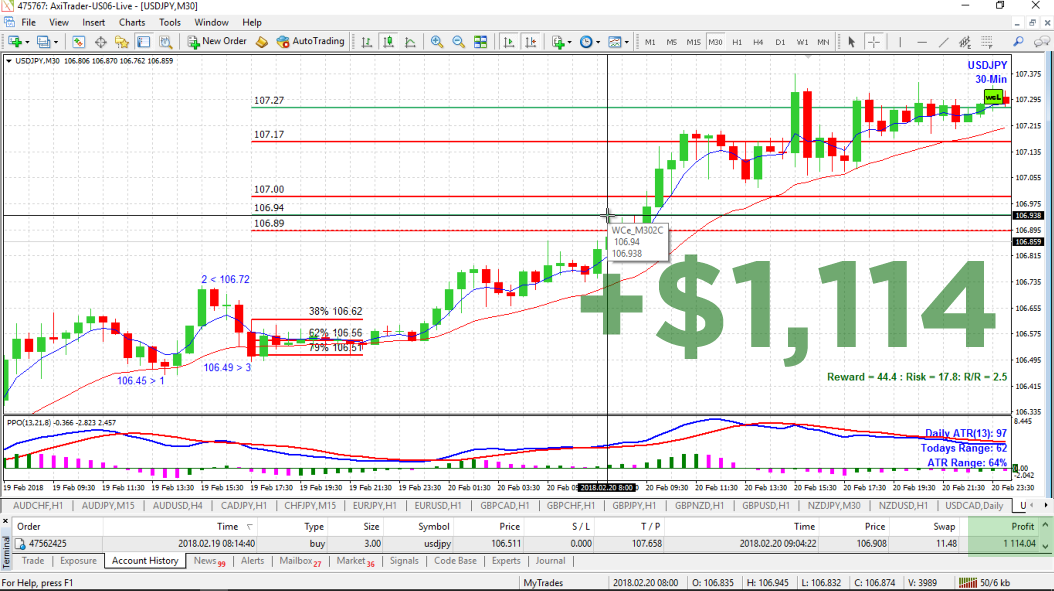Expand the New Chart dropdown arrow
1054x591 pixels.
[x=26, y=42]
